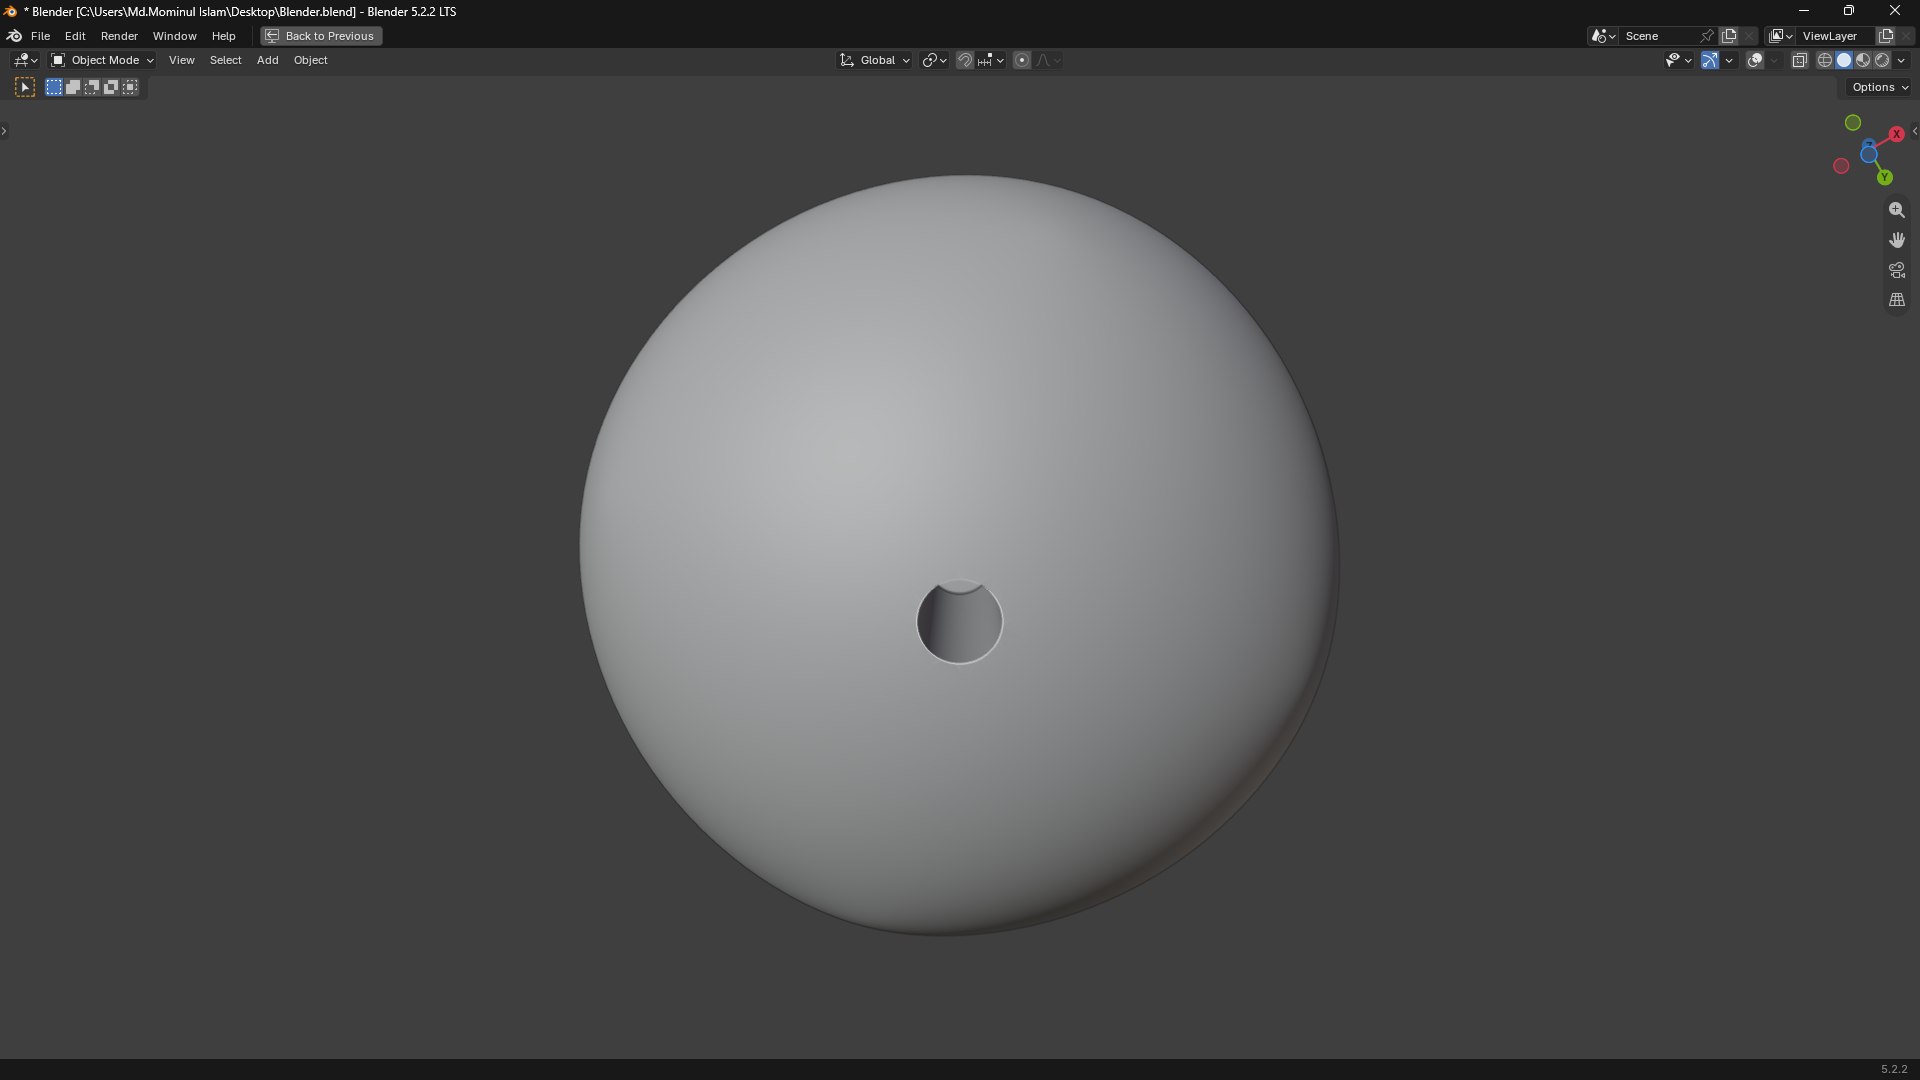Open the Window menu
1920x1080 pixels.
click(174, 36)
